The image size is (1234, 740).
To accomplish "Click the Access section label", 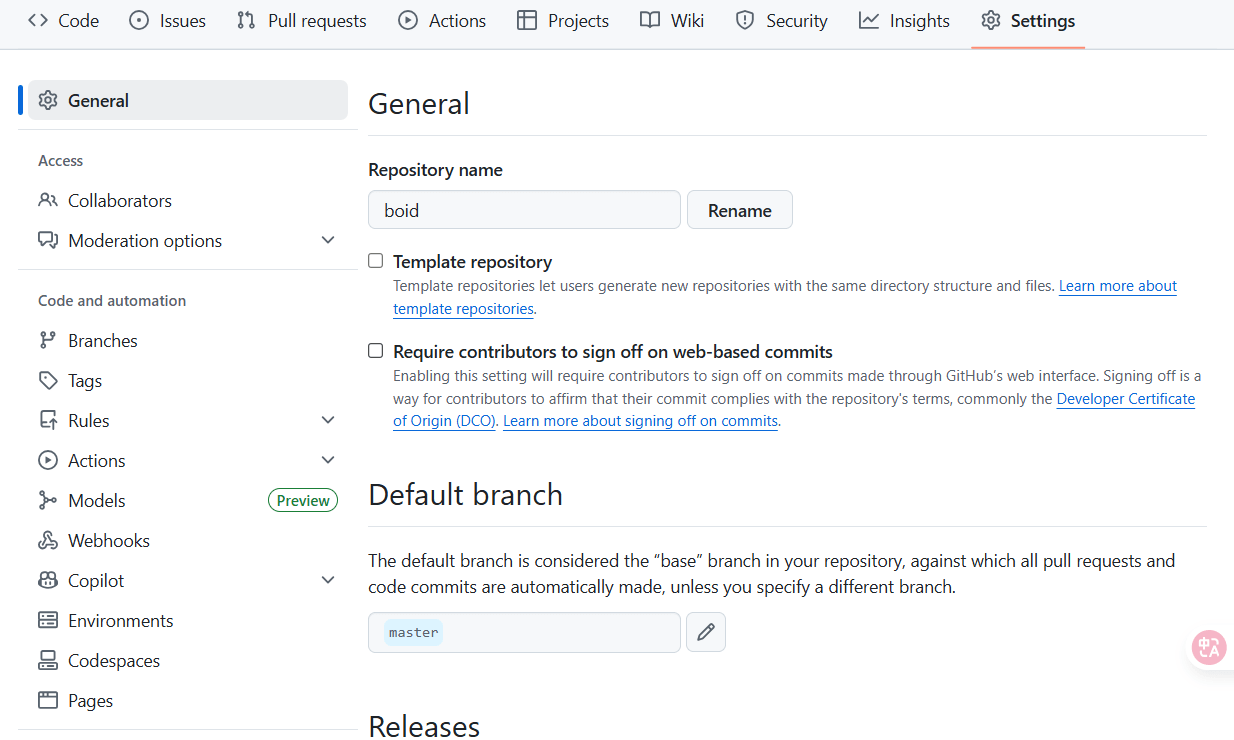I will click(61, 160).
